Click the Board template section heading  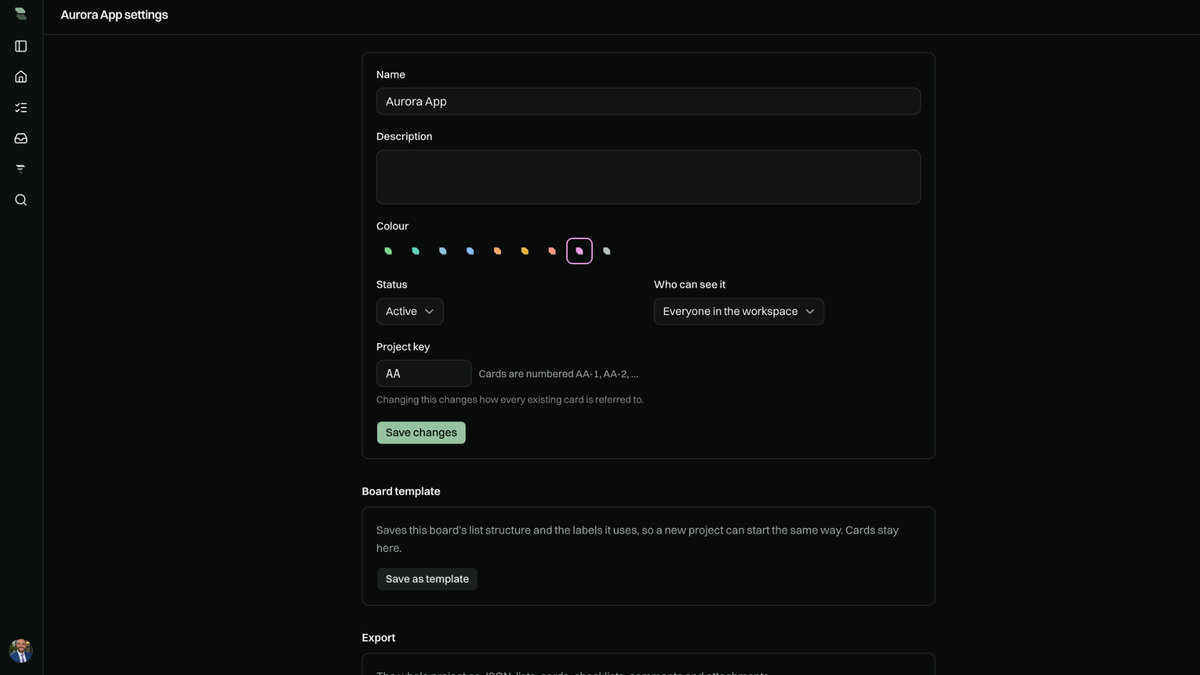[x=401, y=492]
